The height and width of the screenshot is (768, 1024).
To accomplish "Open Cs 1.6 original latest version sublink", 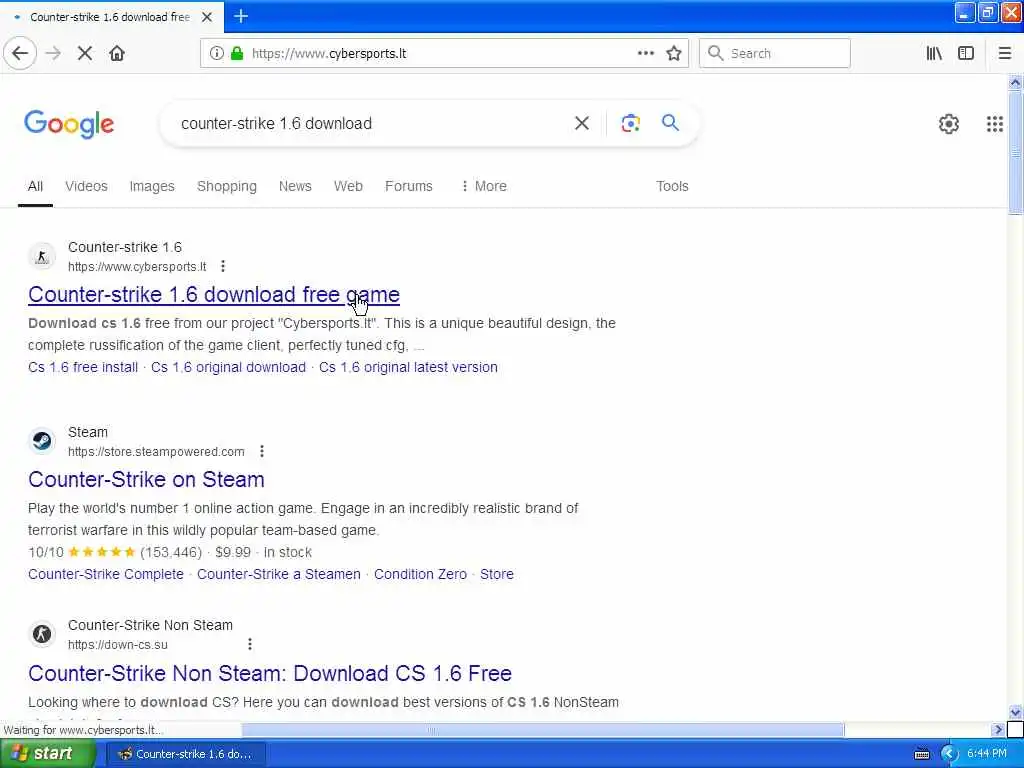I will (x=408, y=367).
